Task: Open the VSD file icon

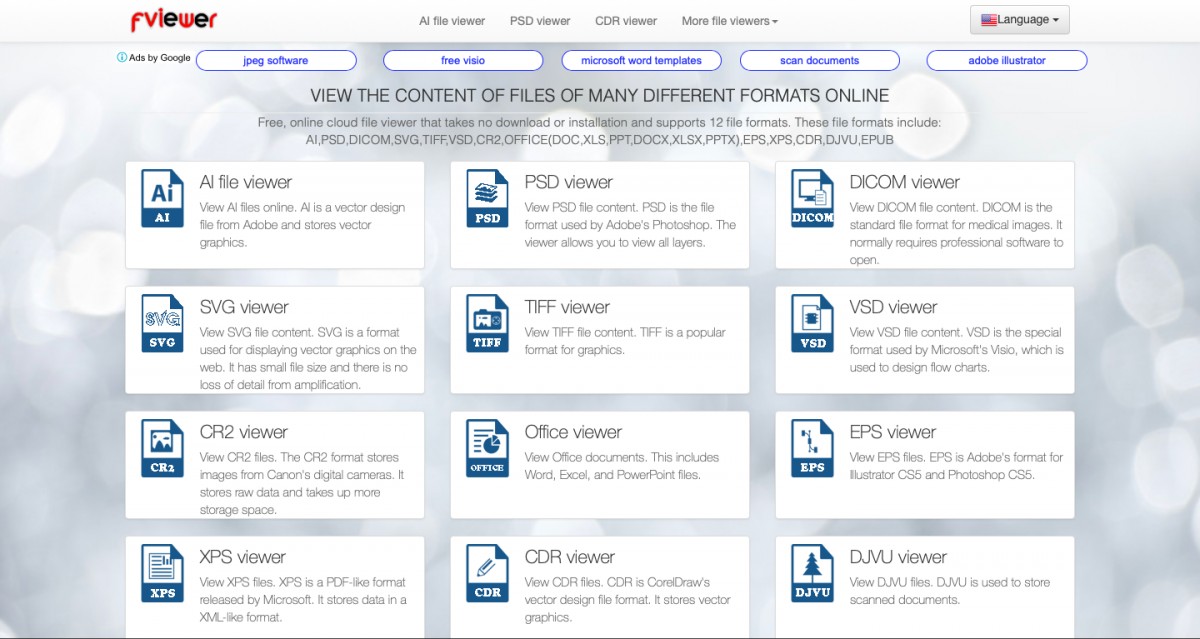Action: 812,323
